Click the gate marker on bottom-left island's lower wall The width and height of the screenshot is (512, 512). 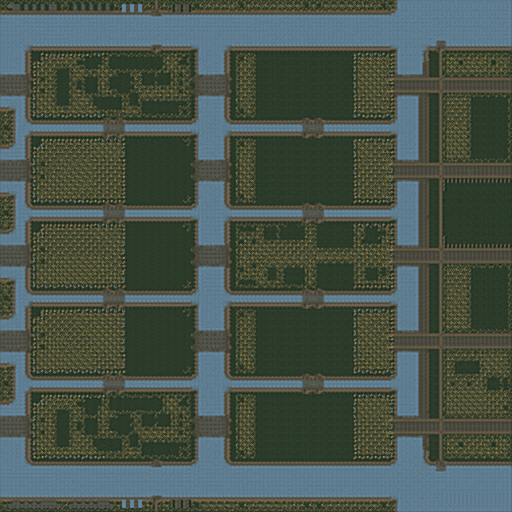pyautogui.click(x=156, y=463)
